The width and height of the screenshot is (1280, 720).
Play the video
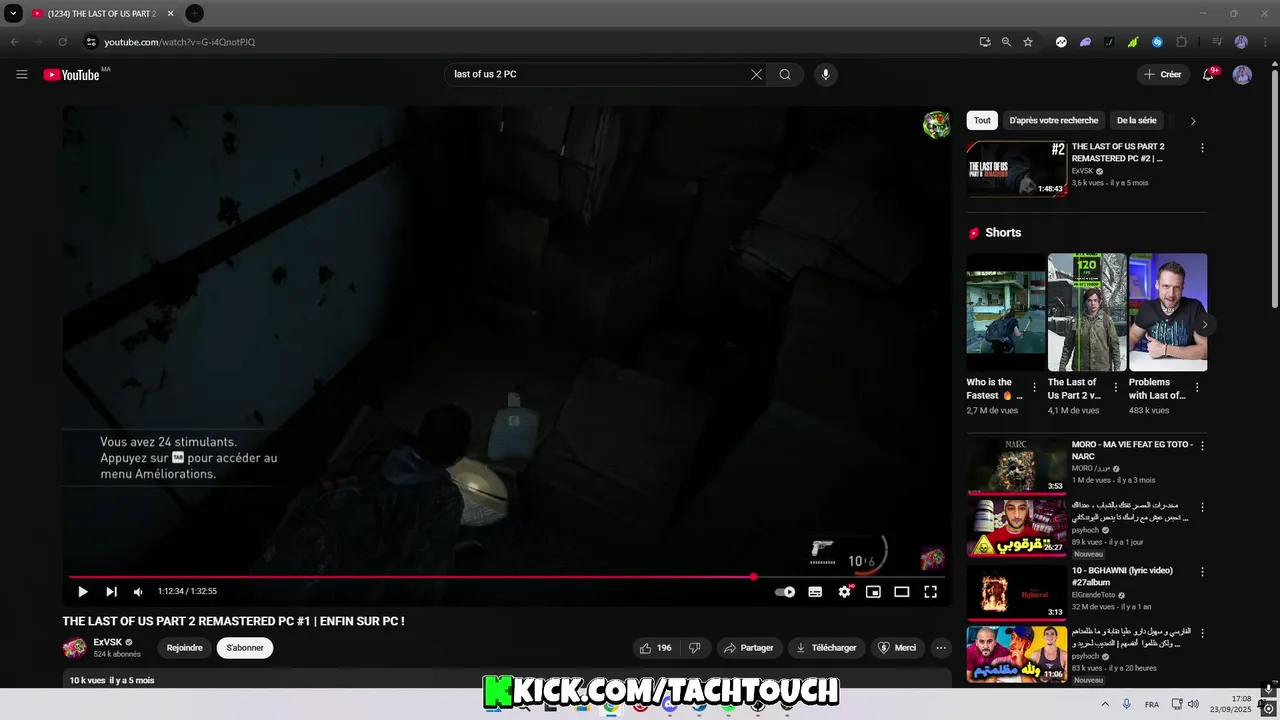coord(83,592)
